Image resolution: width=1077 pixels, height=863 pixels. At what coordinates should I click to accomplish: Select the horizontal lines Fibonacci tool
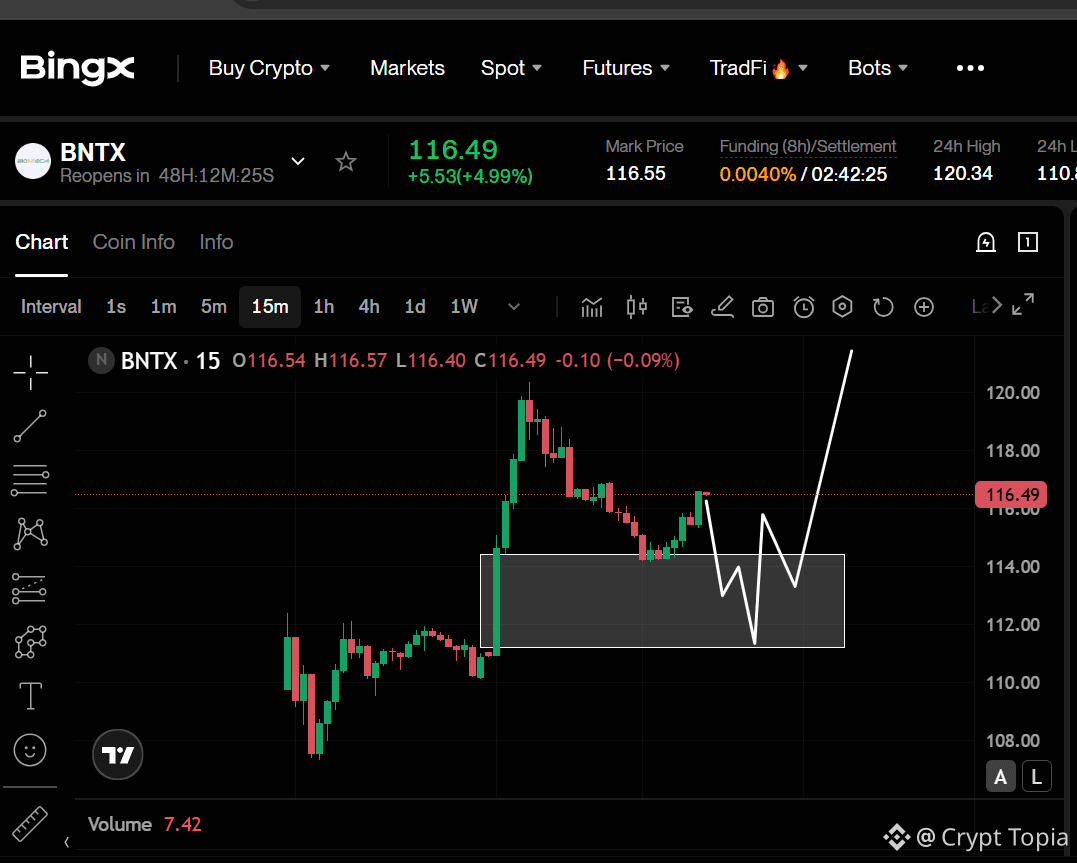click(30, 480)
